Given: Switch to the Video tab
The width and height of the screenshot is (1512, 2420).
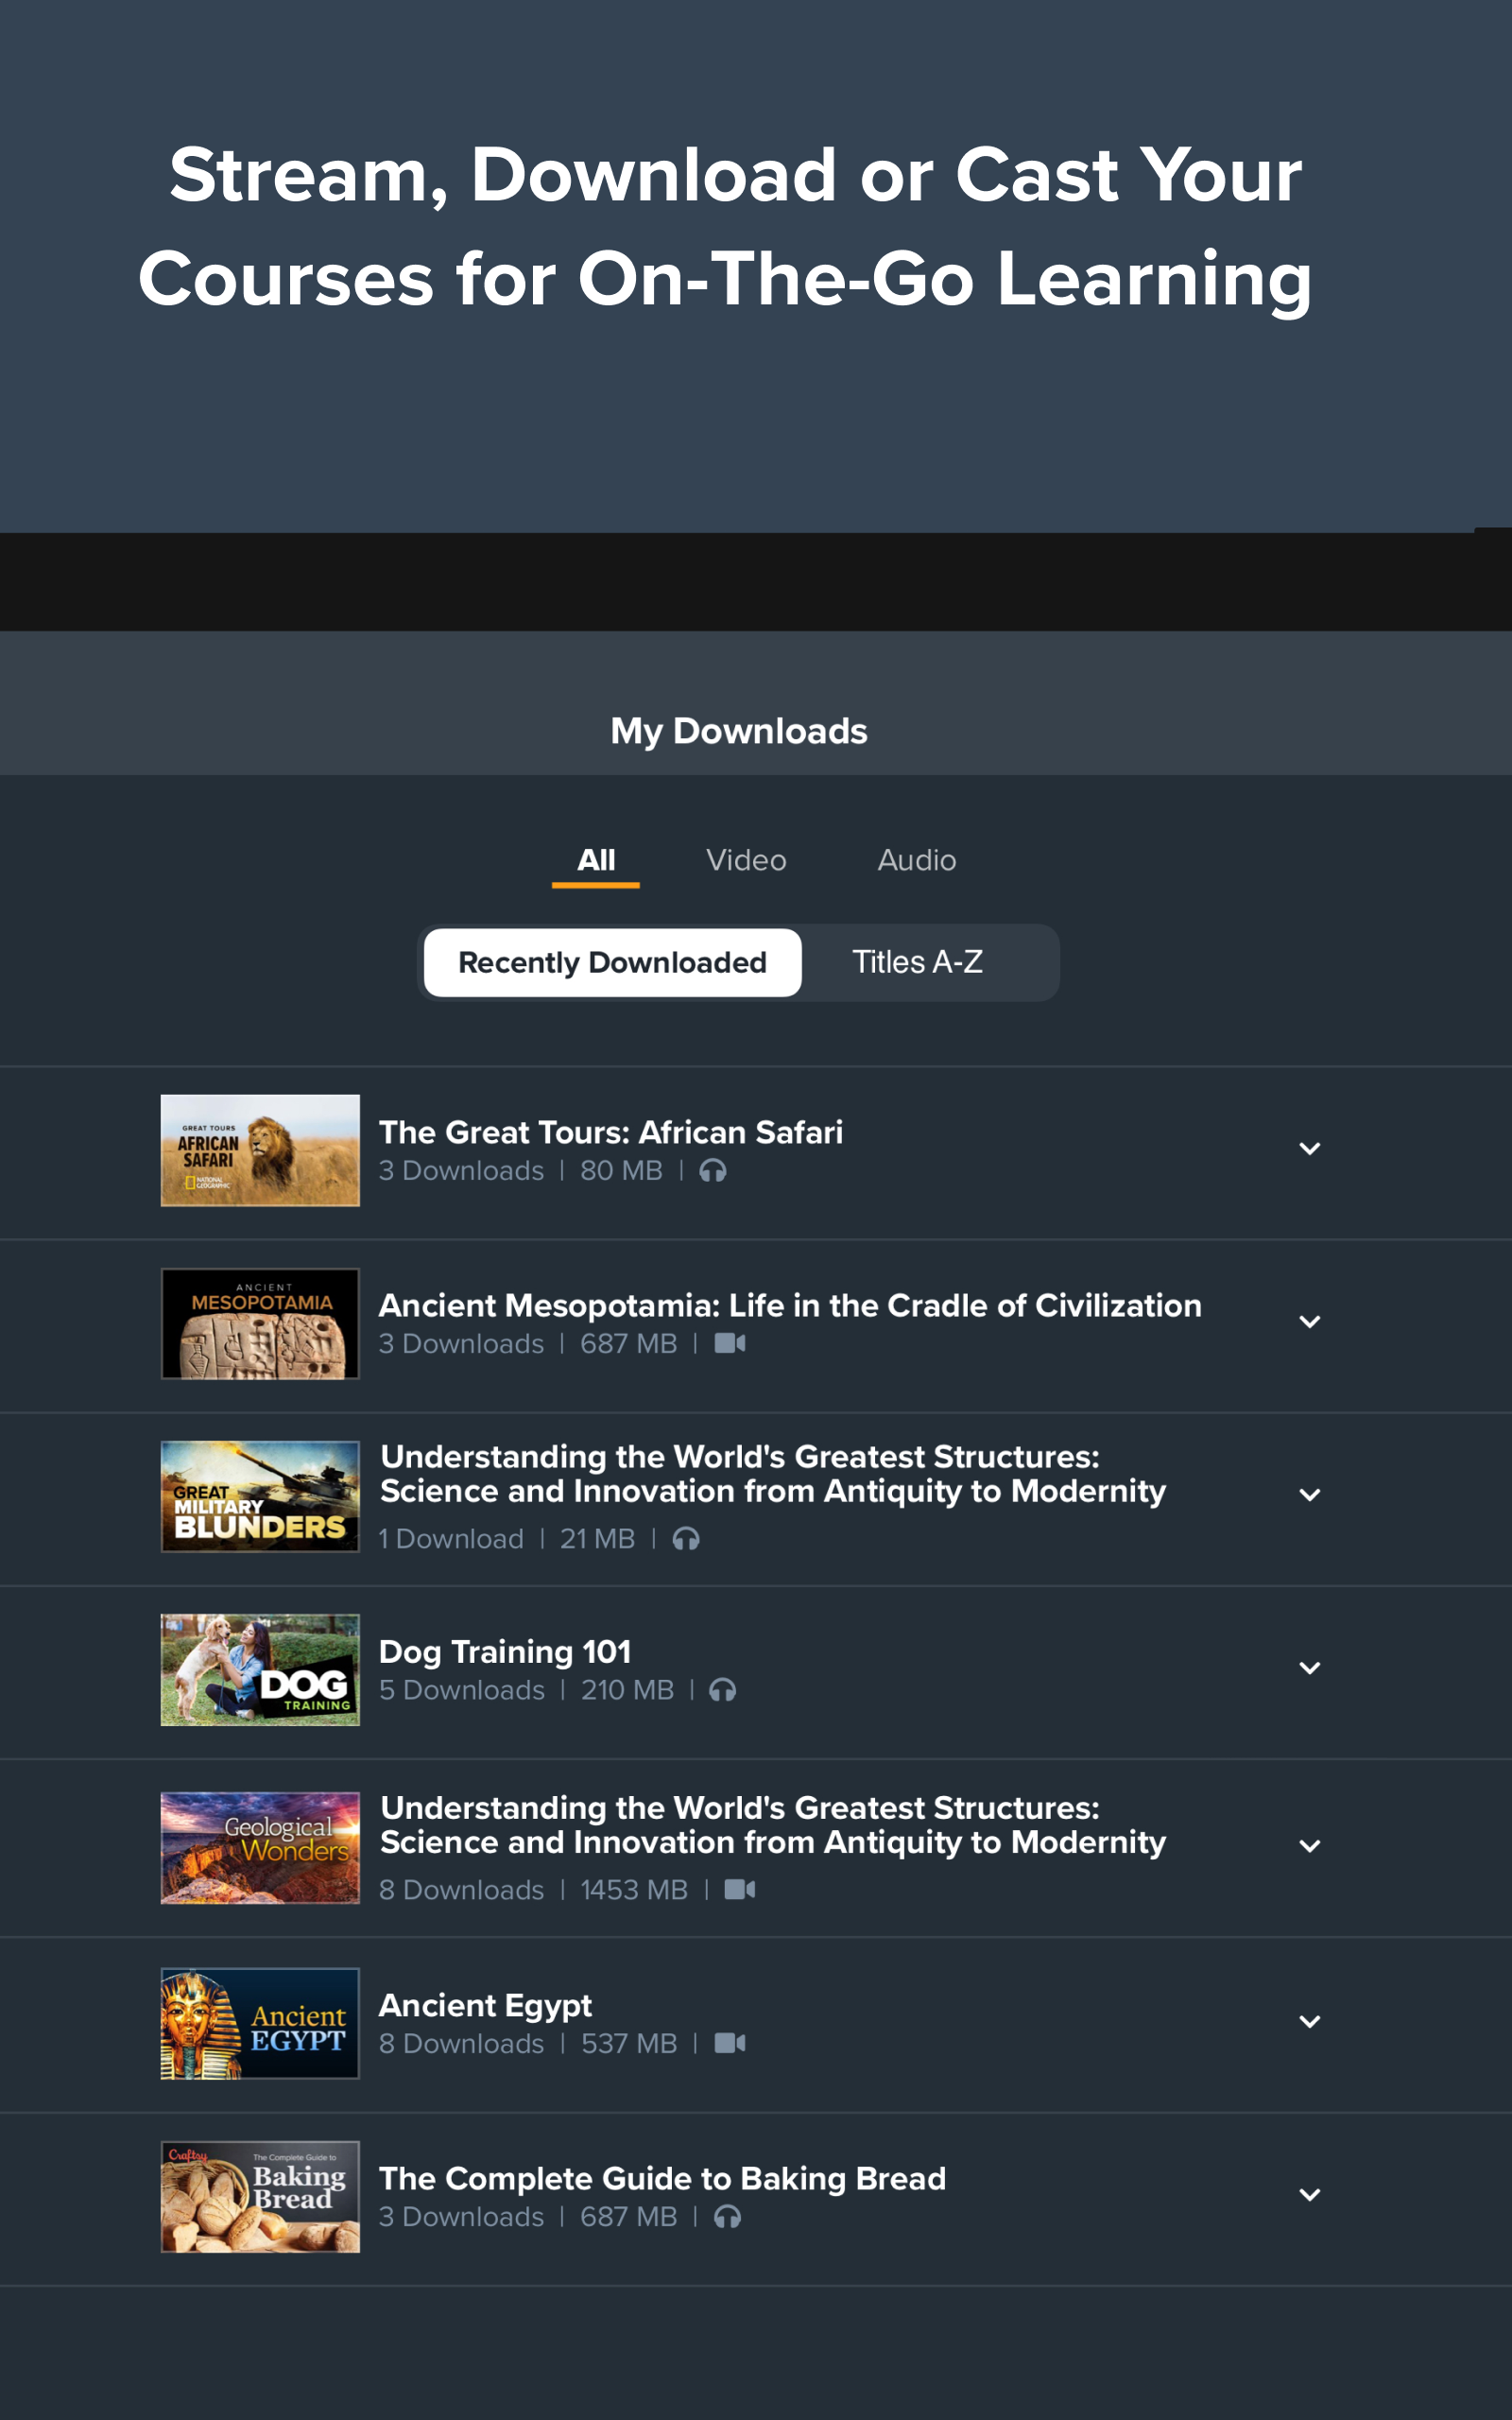Looking at the screenshot, I should (746, 860).
